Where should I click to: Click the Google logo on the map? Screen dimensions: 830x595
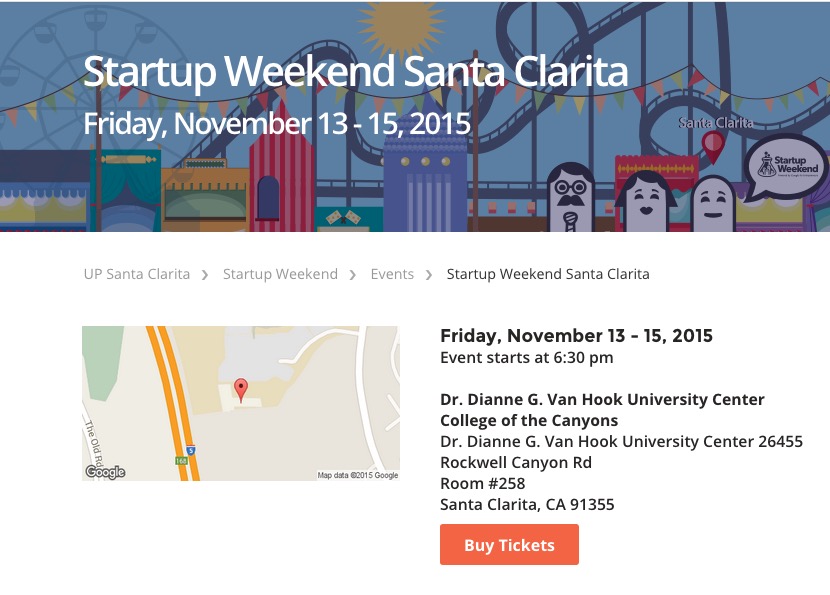(x=105, y=472)
